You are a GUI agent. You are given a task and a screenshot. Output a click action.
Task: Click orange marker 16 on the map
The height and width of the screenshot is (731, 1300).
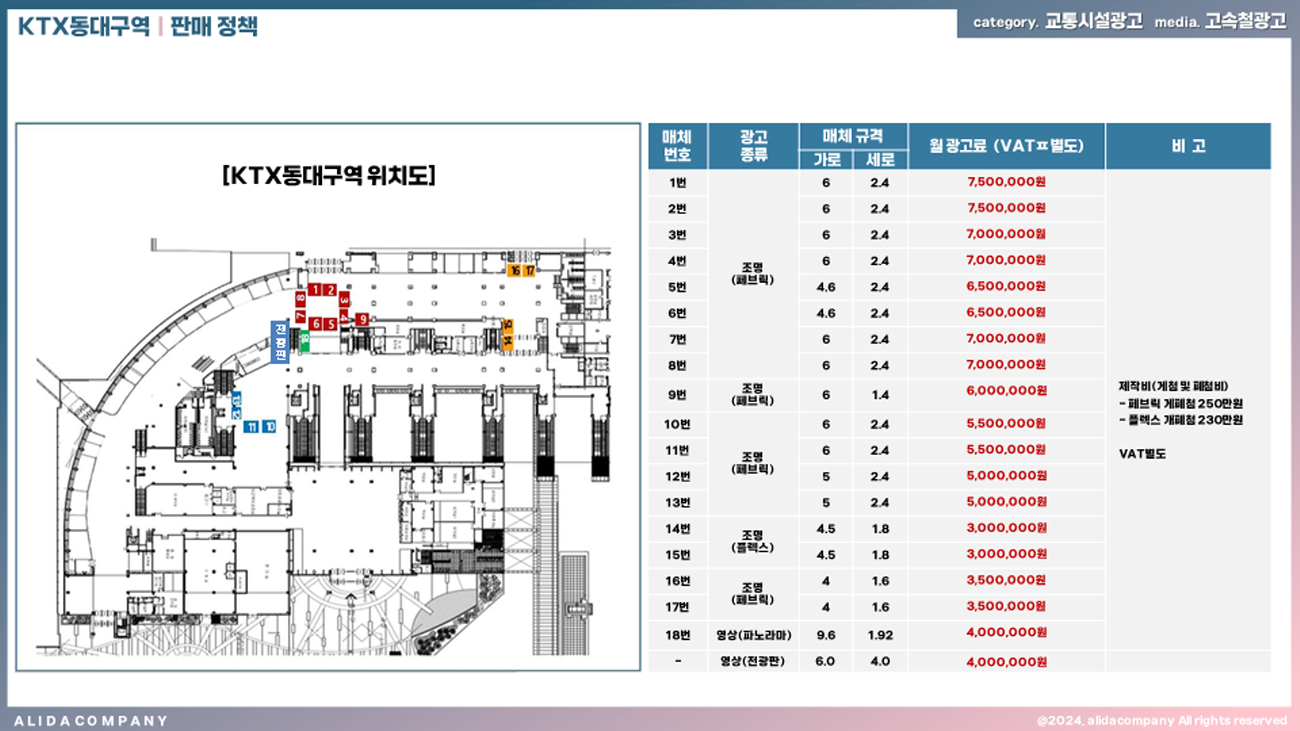pyautogui.click(x=515, y=270)
